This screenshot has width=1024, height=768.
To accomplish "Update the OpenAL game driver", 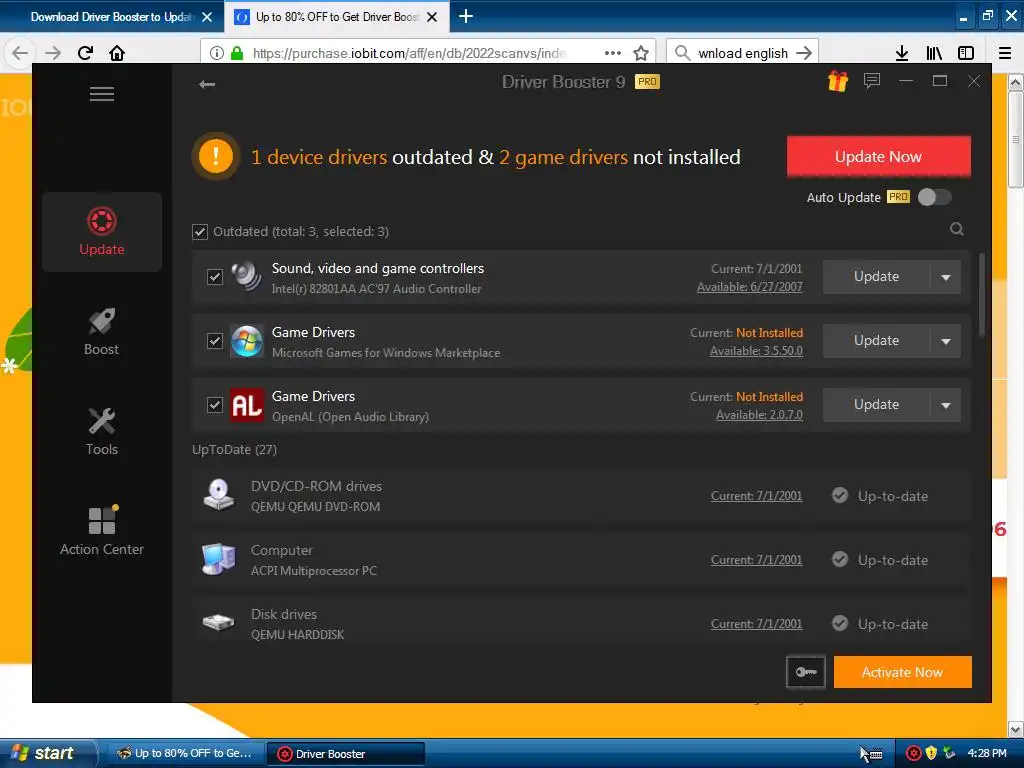I will 876,405.
